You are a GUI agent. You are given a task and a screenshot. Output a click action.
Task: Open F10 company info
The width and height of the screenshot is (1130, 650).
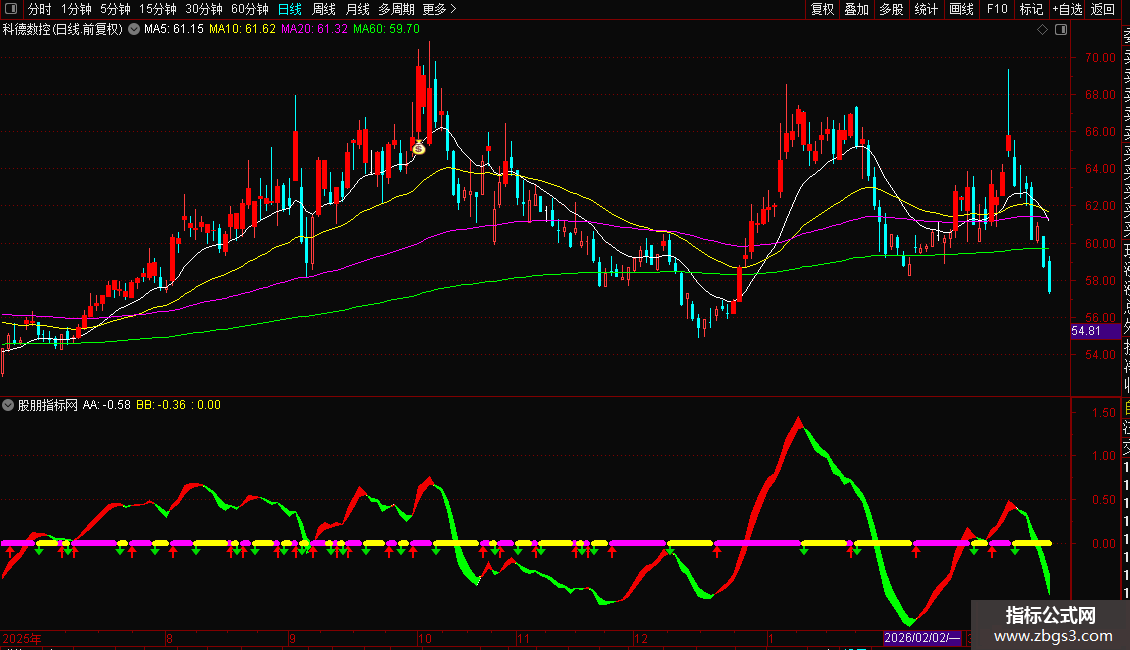coord(997,9)
